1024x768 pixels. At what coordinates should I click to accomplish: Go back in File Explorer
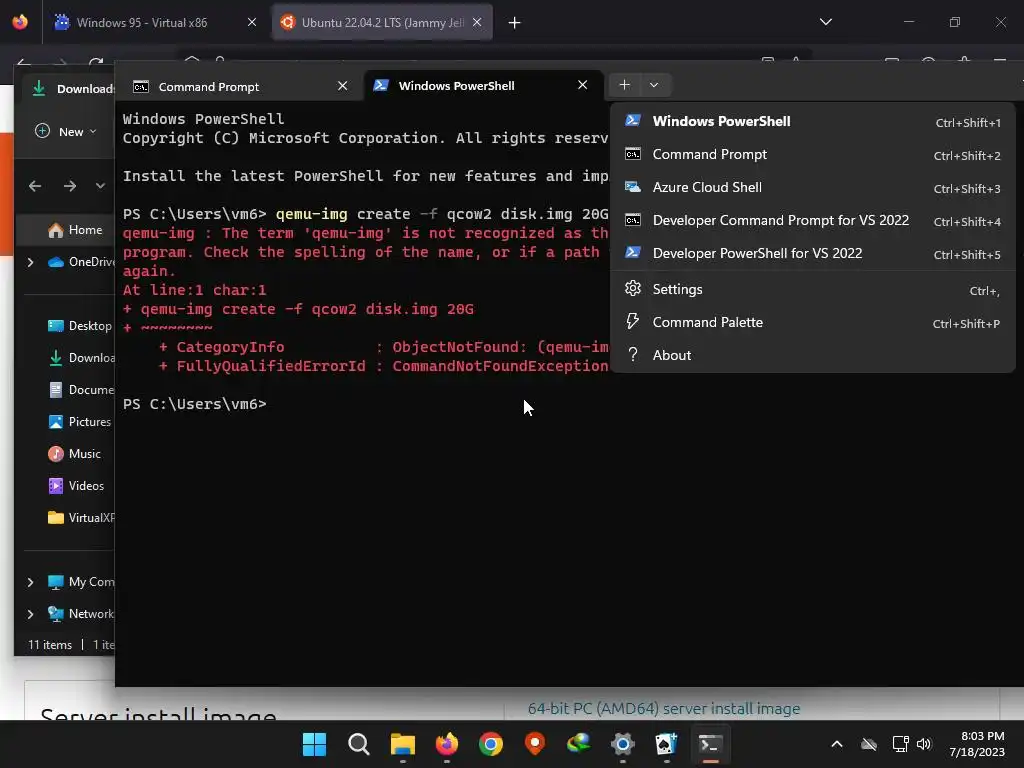tap(35, 186)
